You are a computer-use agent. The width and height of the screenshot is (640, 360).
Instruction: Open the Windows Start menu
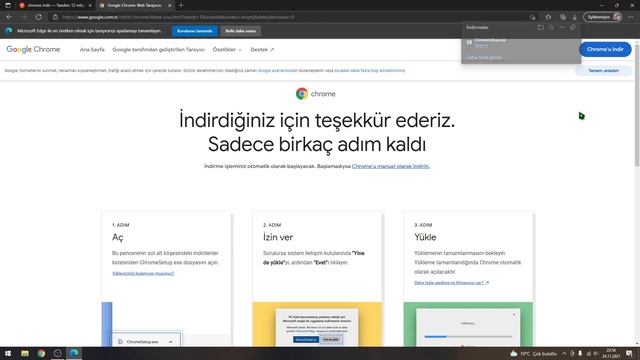coord(8,353)
